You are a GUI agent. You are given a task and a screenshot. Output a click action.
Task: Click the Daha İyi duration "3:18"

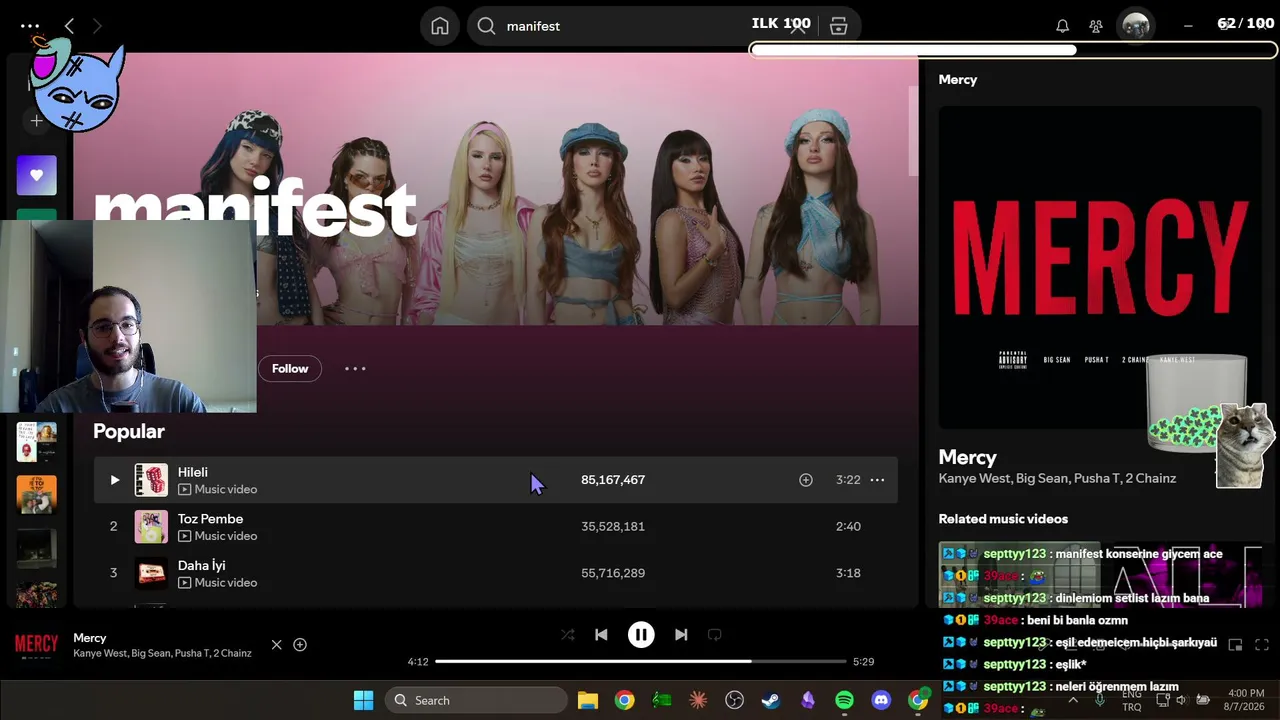click(x=848, y=573)
